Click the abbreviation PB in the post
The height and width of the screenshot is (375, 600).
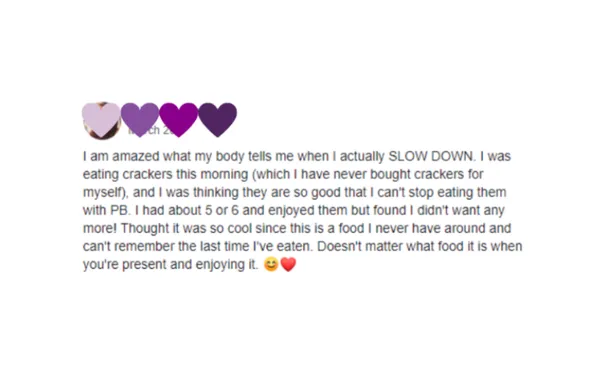pyautogui.click(x=119, y=210)
